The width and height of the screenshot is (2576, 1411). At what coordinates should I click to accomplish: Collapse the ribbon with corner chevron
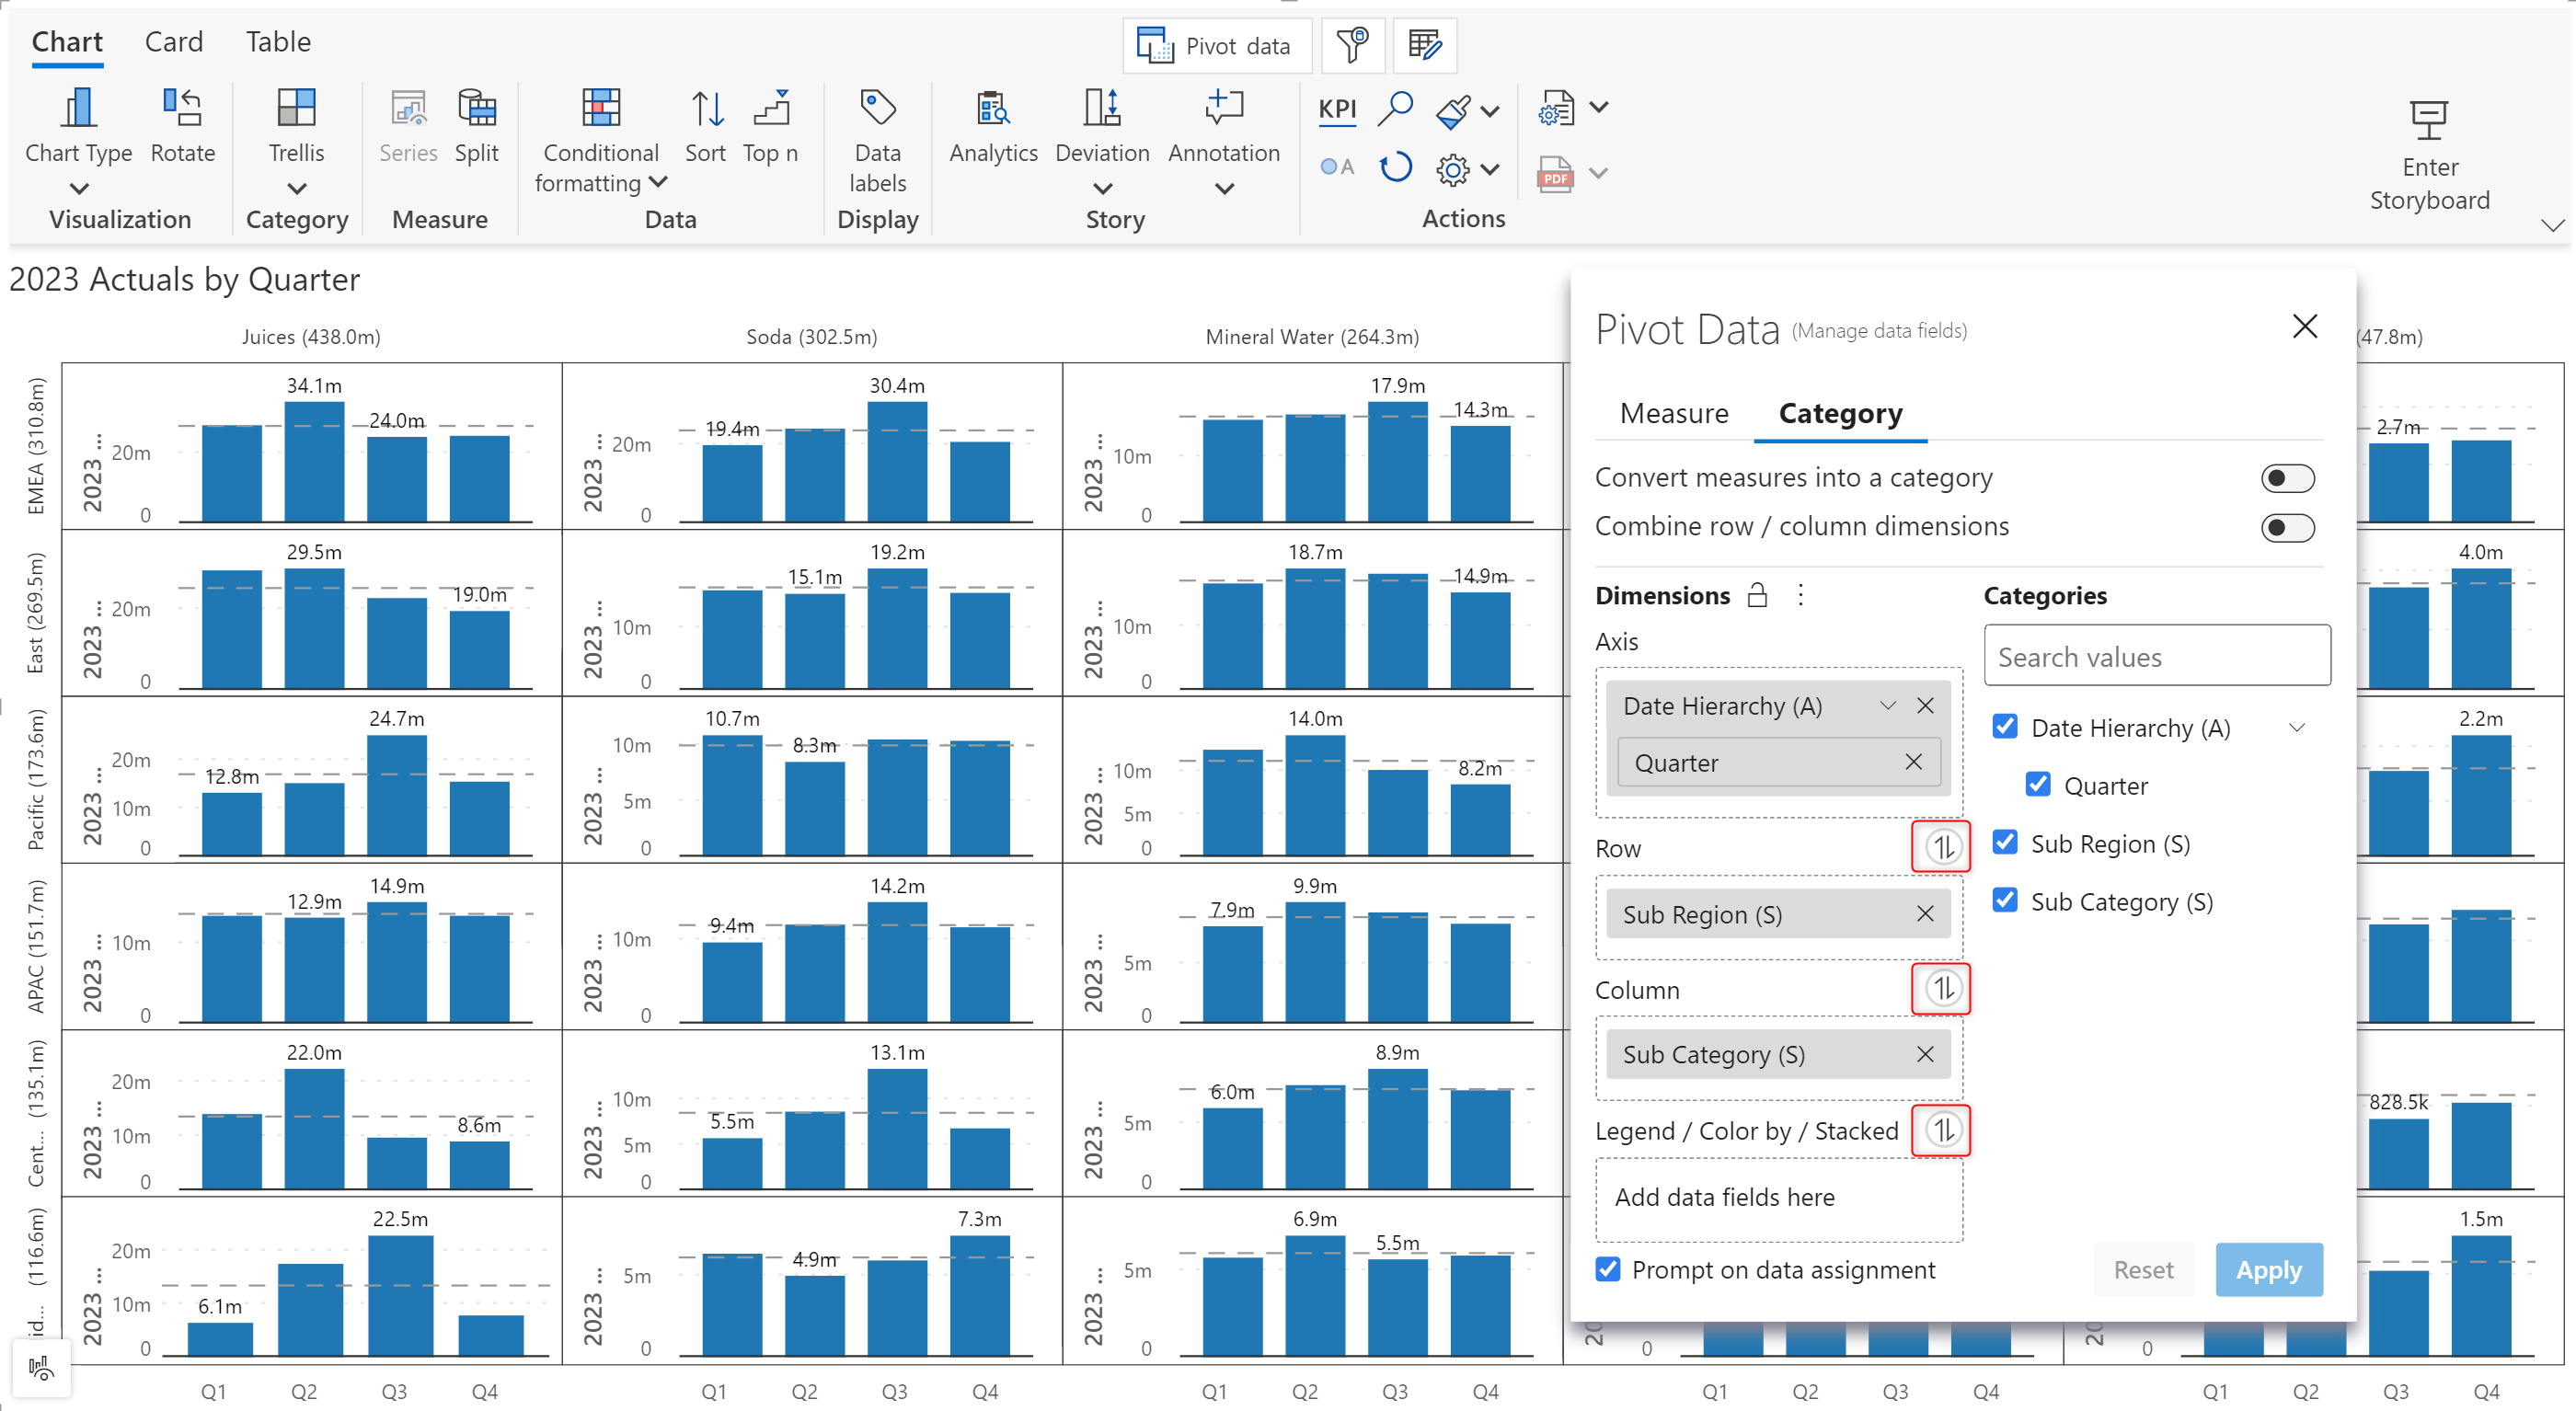tap(2553, 225)
